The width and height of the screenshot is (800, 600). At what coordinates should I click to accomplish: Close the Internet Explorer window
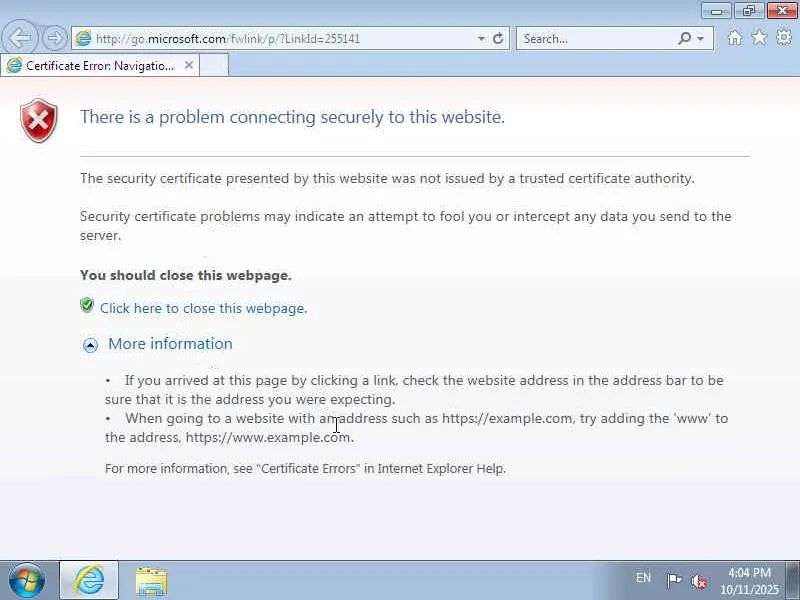pos(782,11)
